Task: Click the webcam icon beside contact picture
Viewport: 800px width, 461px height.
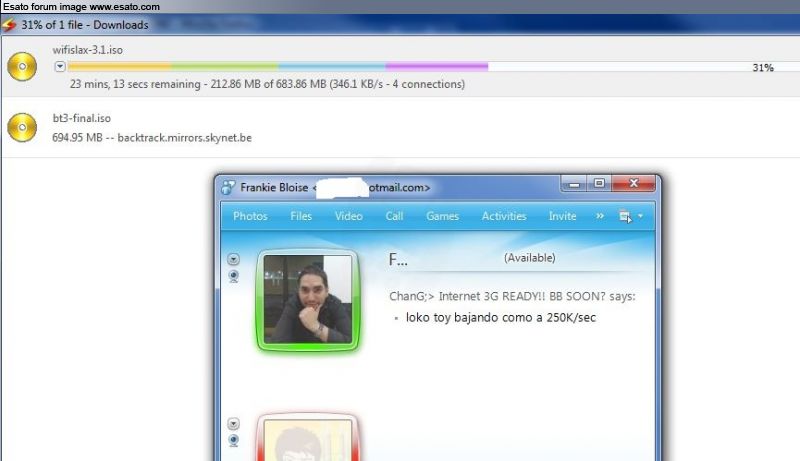Action: click(233, 277)
